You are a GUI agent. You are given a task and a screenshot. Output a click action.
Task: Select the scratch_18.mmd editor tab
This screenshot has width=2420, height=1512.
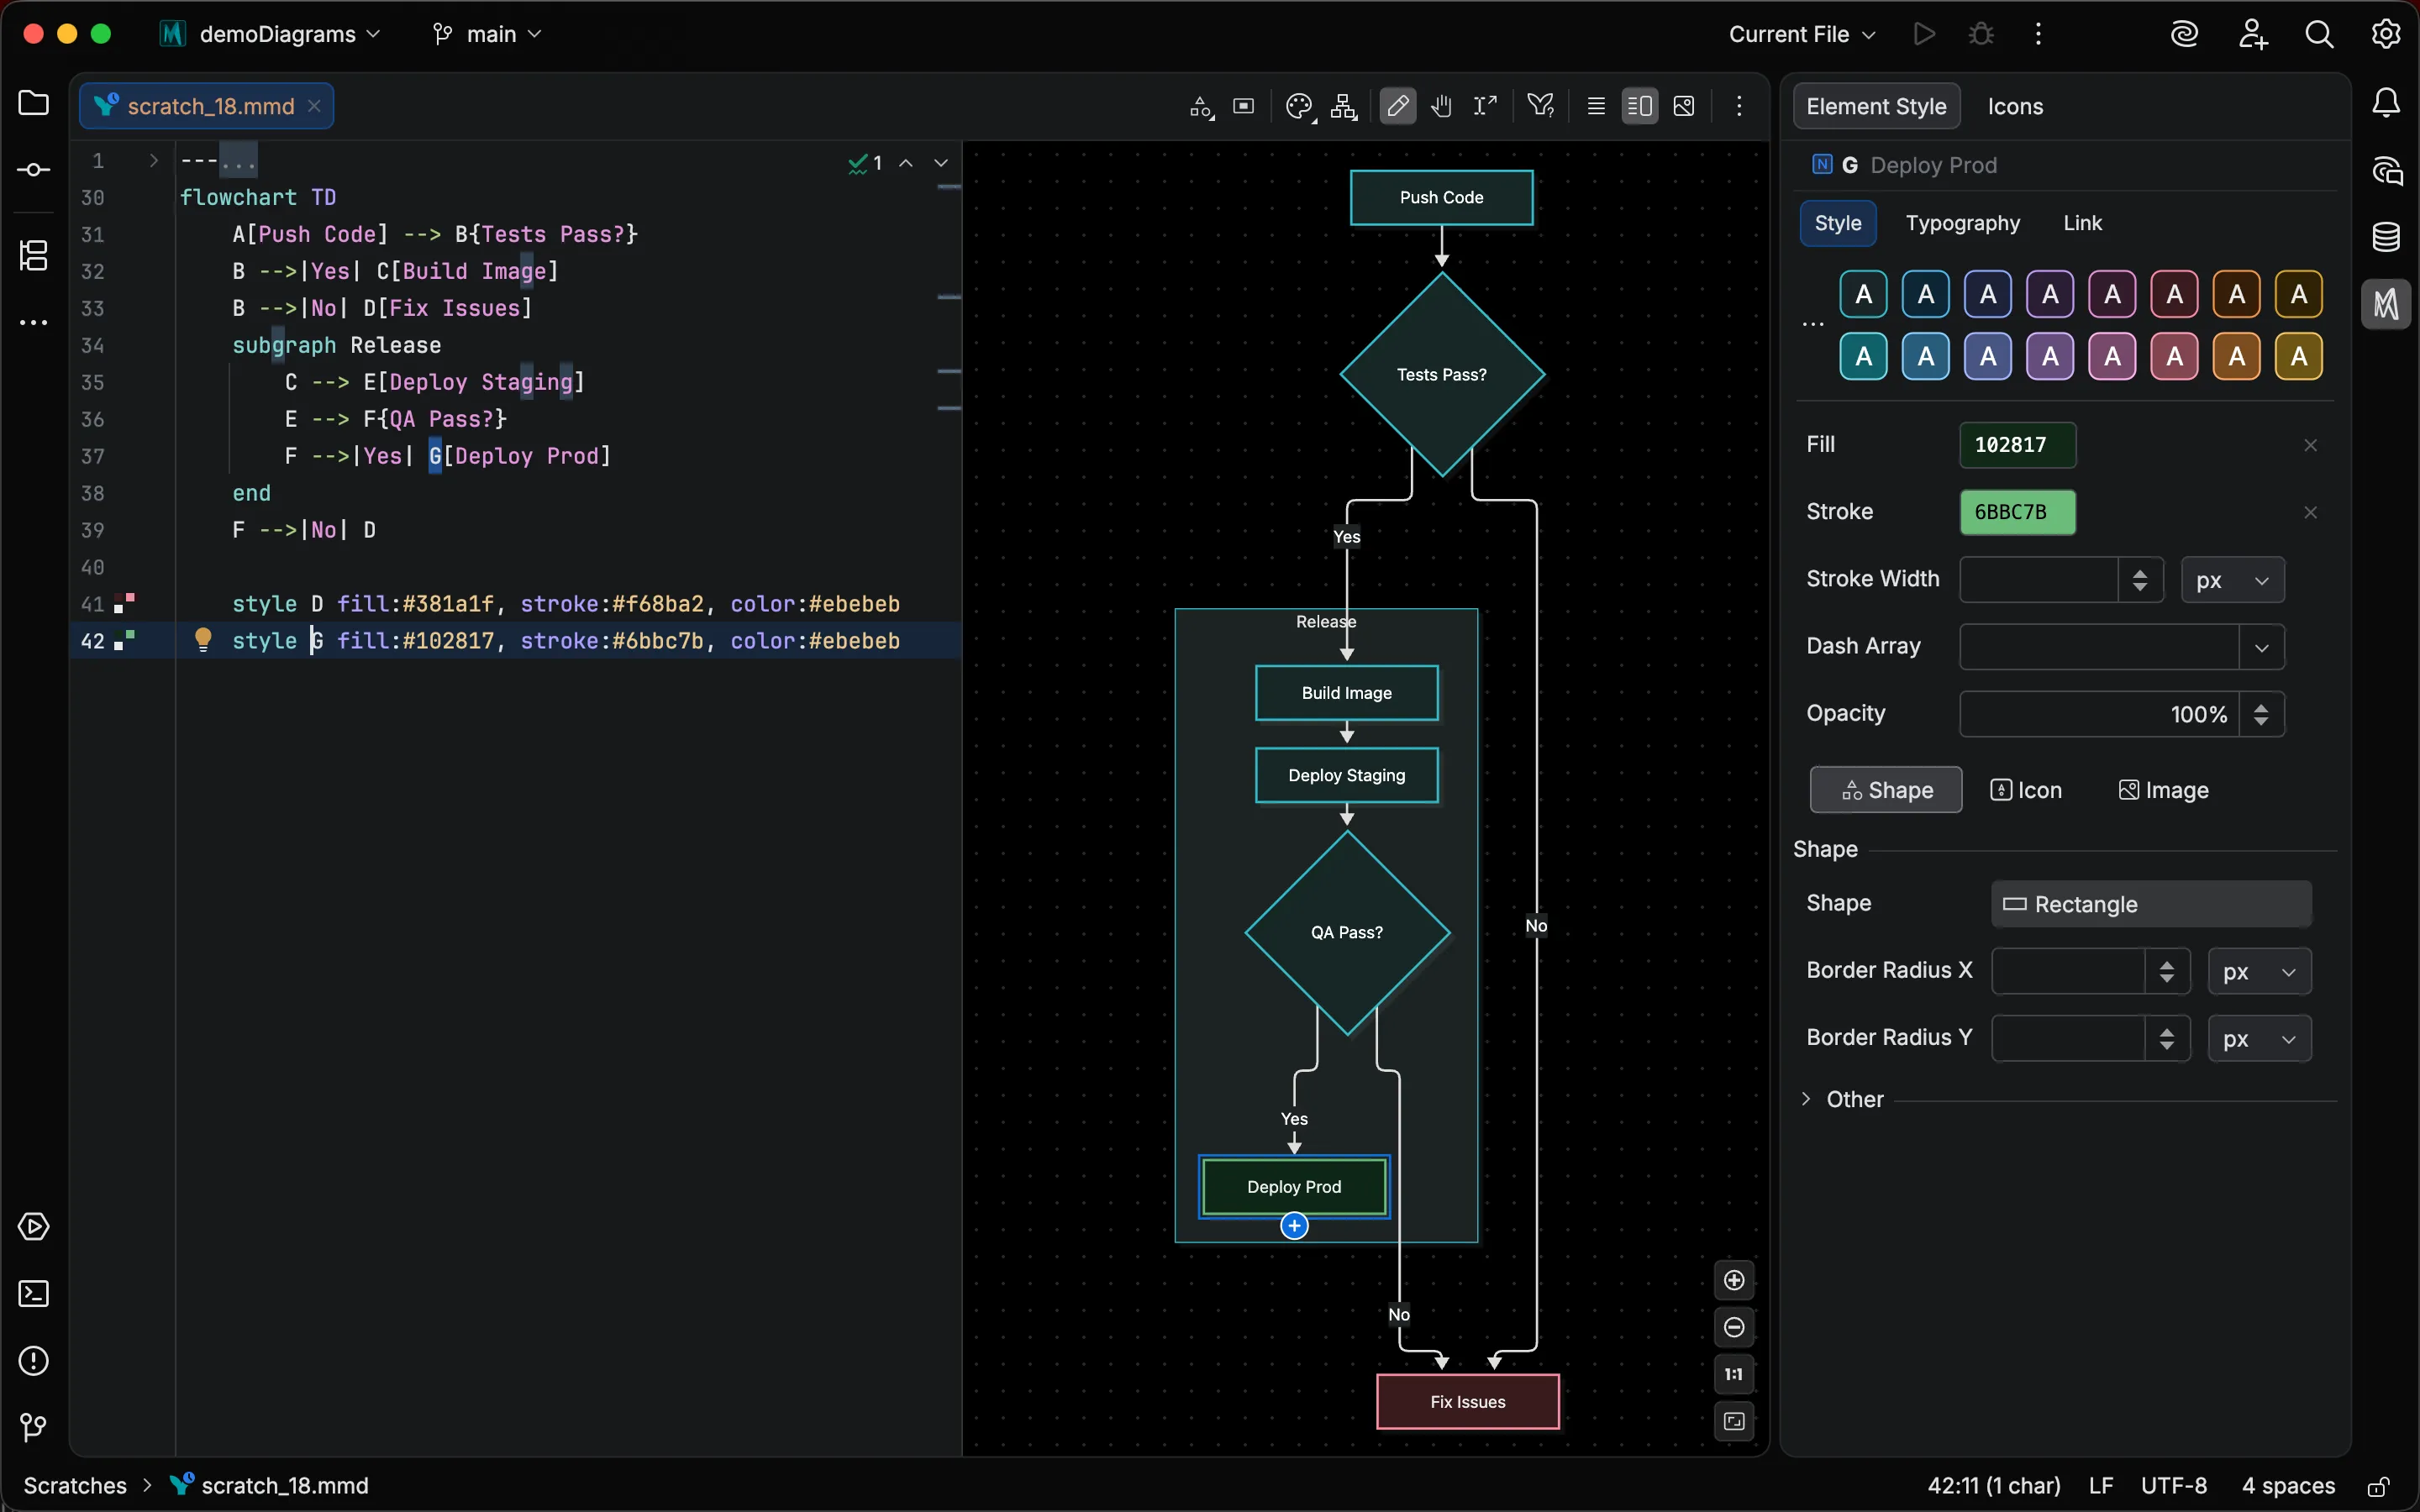coord(207,106)
